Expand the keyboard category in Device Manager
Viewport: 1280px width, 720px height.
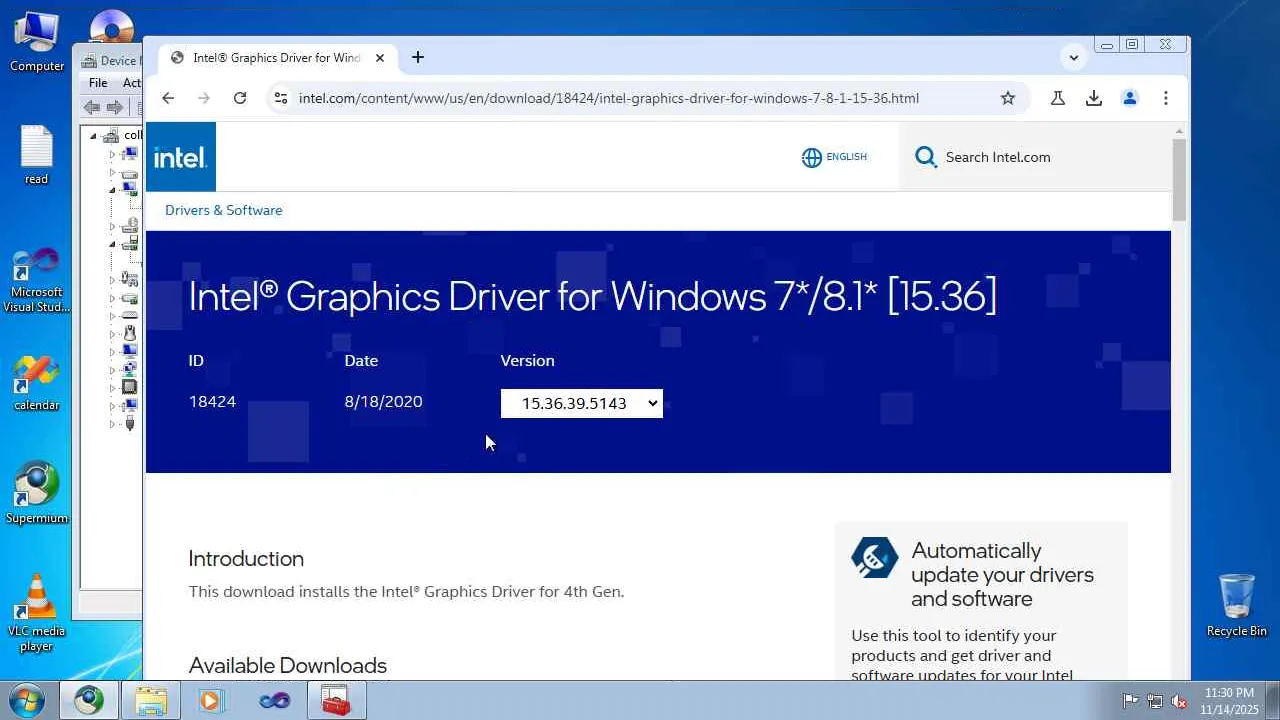(x=112, y=315)
